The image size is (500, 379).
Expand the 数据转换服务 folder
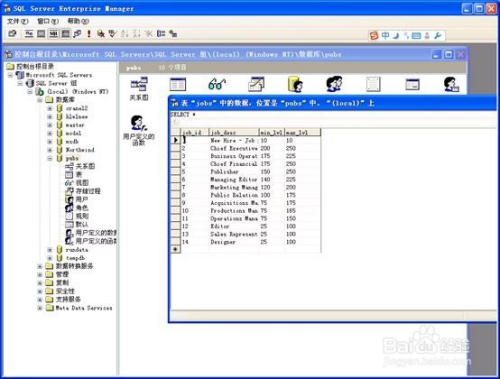pos(40,266)
